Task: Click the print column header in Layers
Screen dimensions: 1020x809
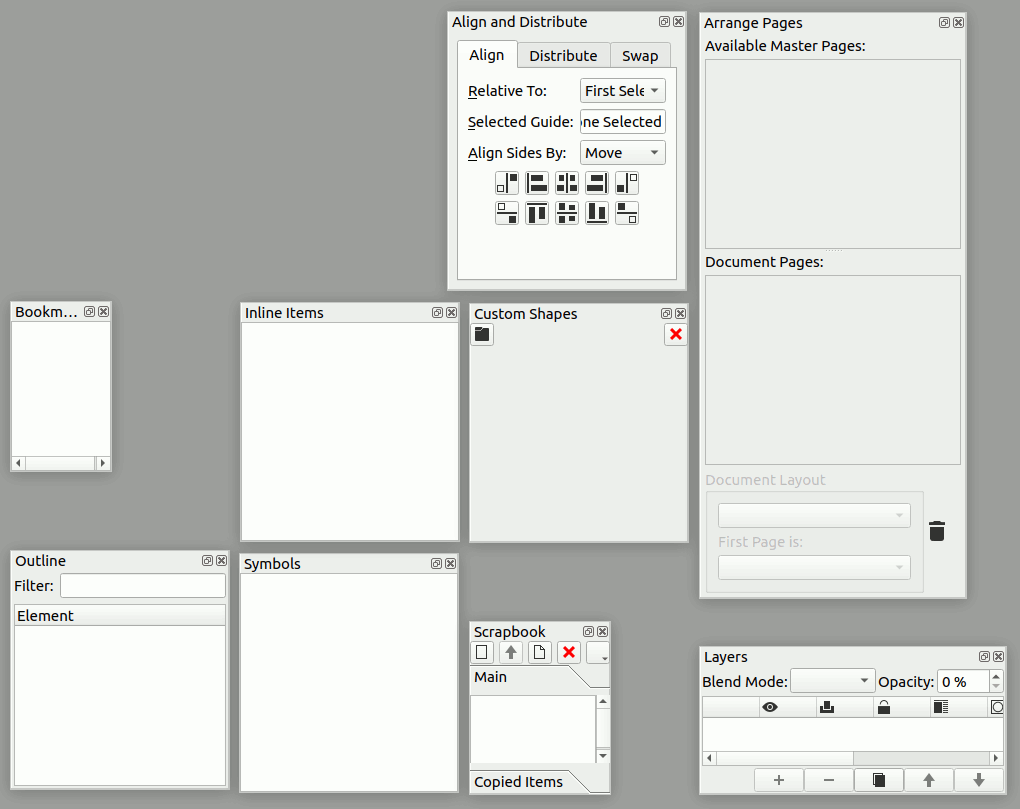Action: [827, 708]
